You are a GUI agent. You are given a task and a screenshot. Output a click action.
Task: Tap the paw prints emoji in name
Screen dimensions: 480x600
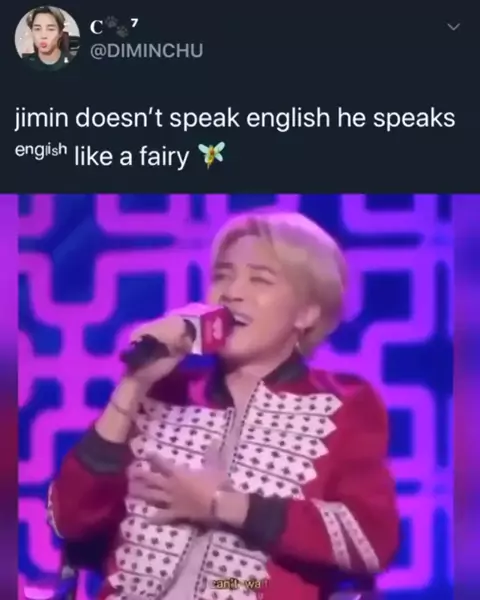(x=116, y=27)
